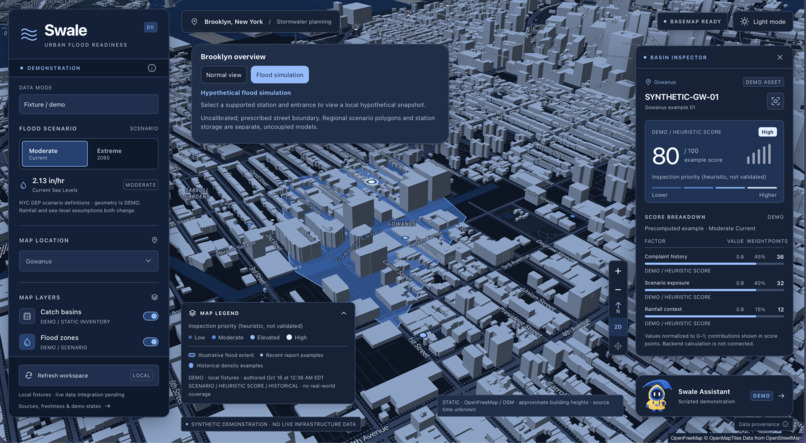Click the Complaint history progress bar

pos(714,264)
